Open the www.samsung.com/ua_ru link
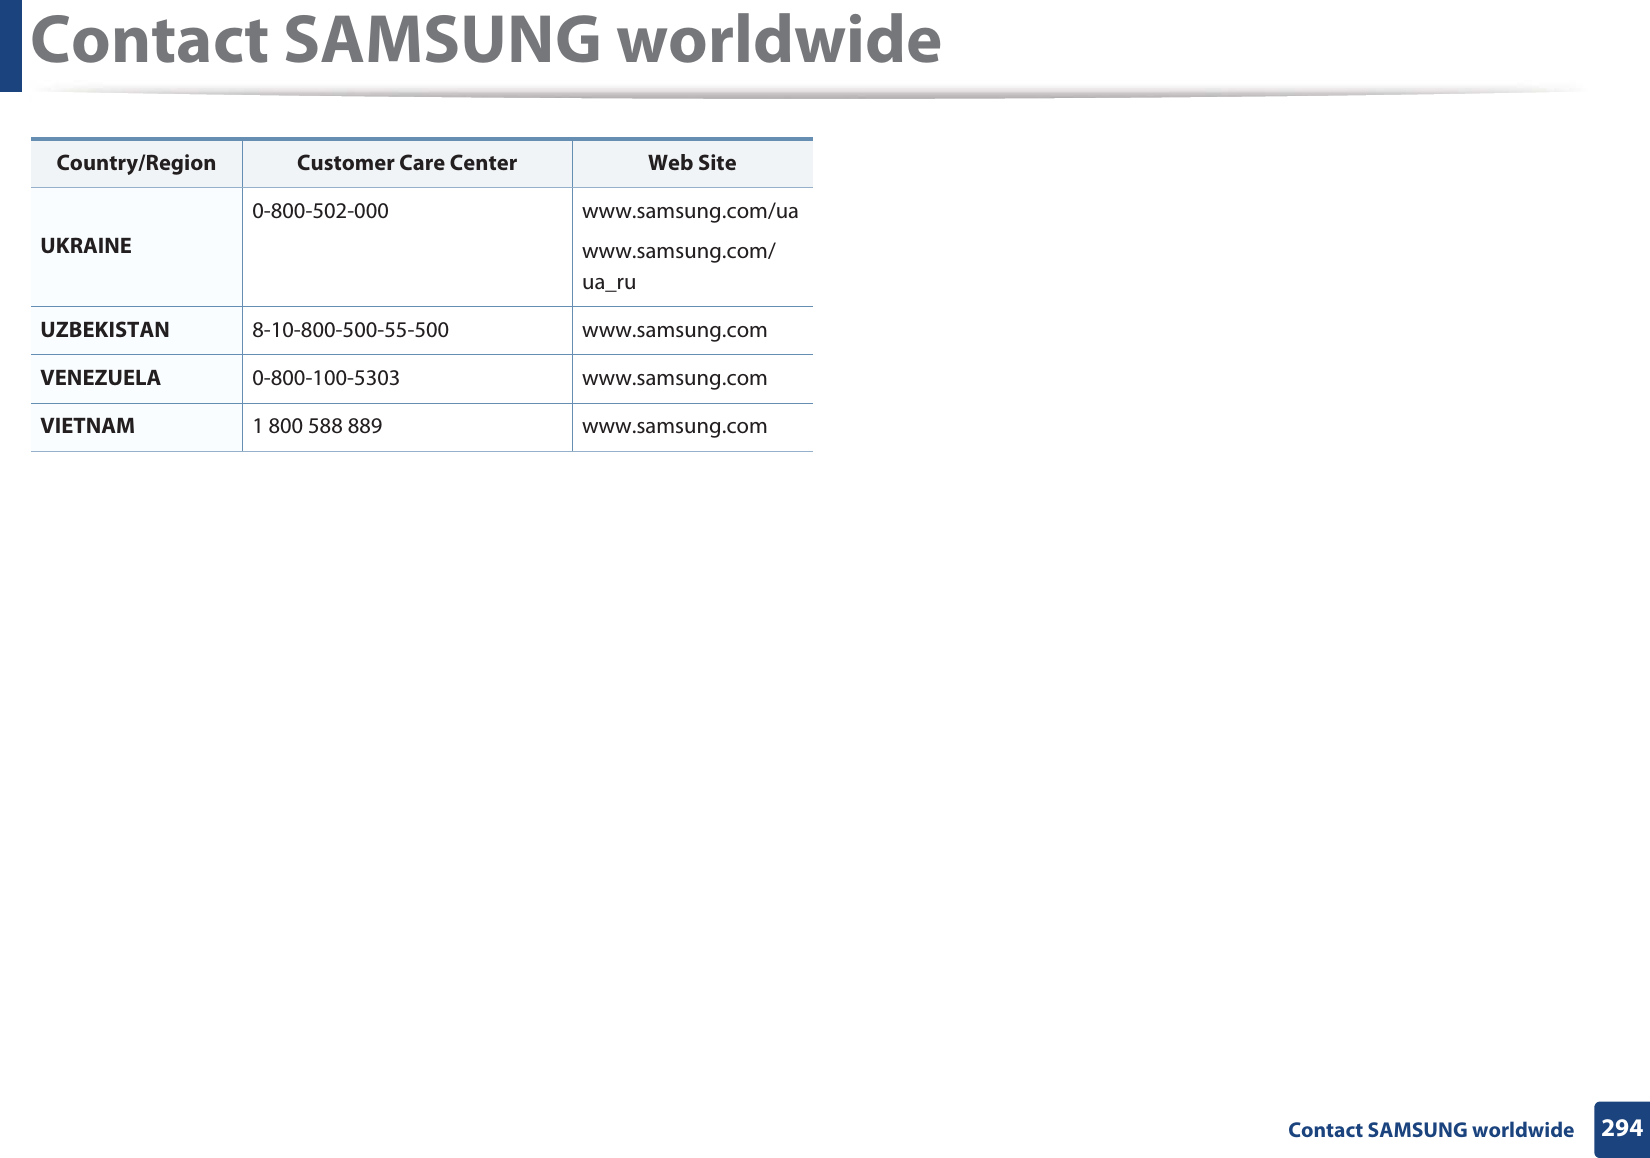Viewport: 1650px width, 1158px height. tap(678, 266)
